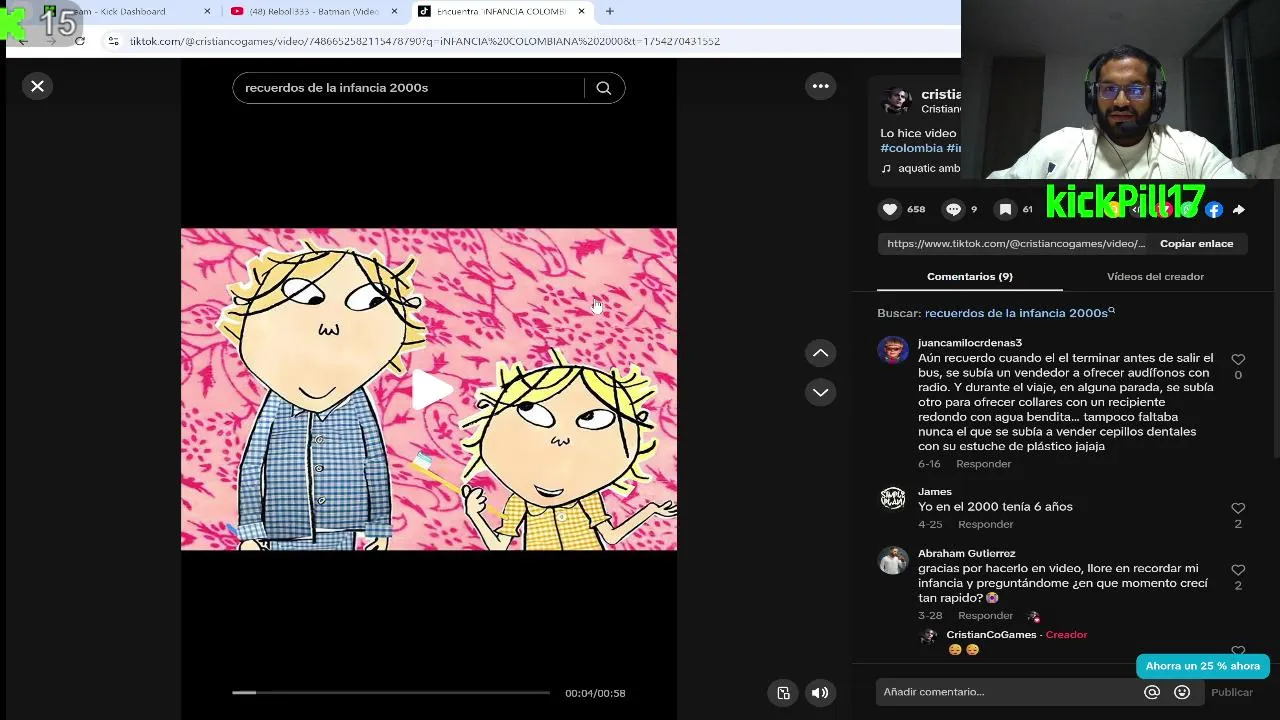
Task: Copy the video link with Copiar enlace
Action: coord(1196,244)
